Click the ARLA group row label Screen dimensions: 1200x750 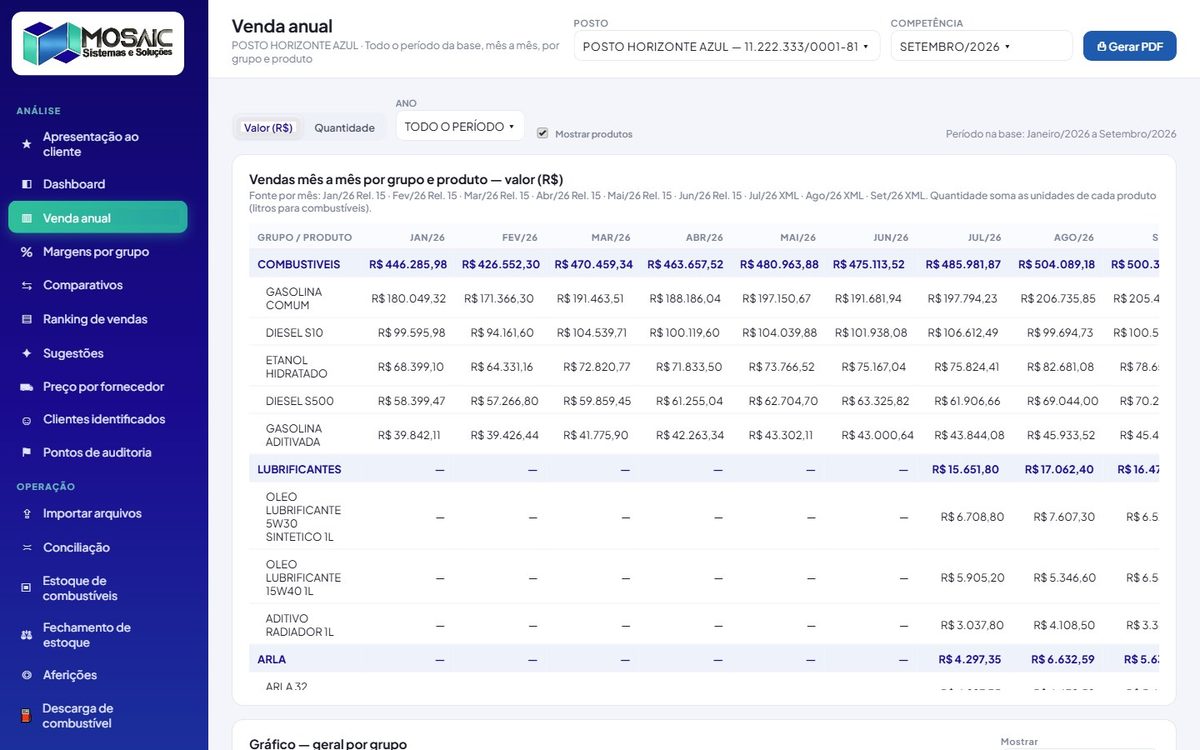tap(271, 660)
